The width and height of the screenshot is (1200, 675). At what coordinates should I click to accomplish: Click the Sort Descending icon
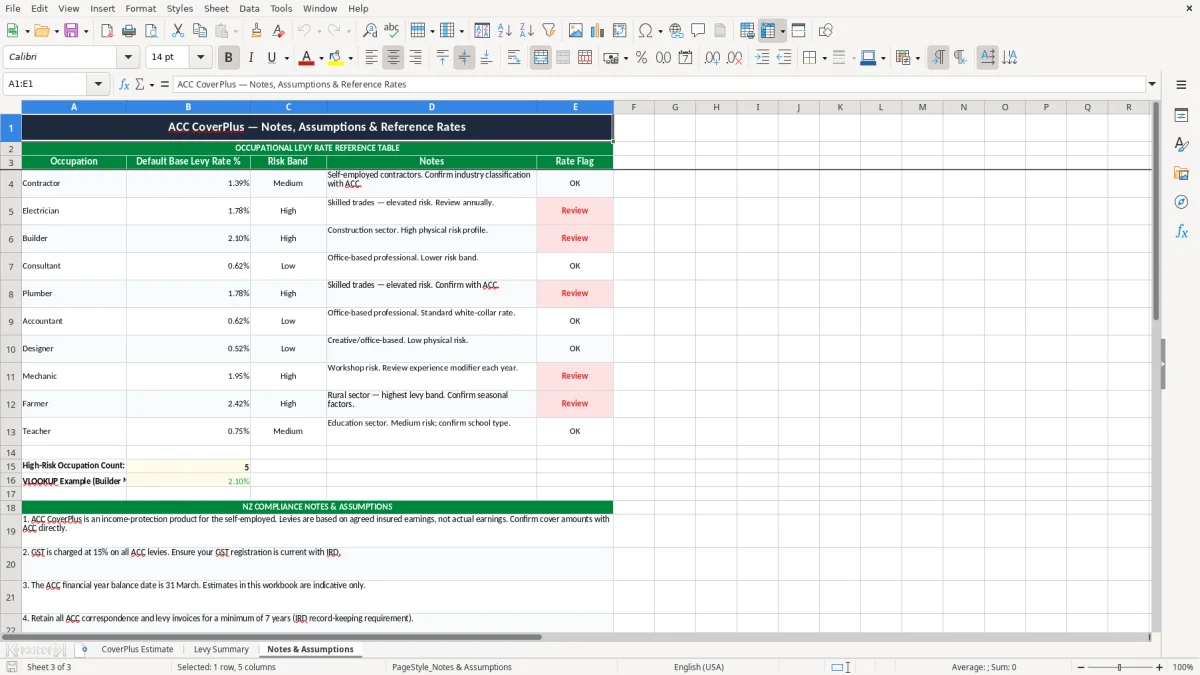pos(526,31)
